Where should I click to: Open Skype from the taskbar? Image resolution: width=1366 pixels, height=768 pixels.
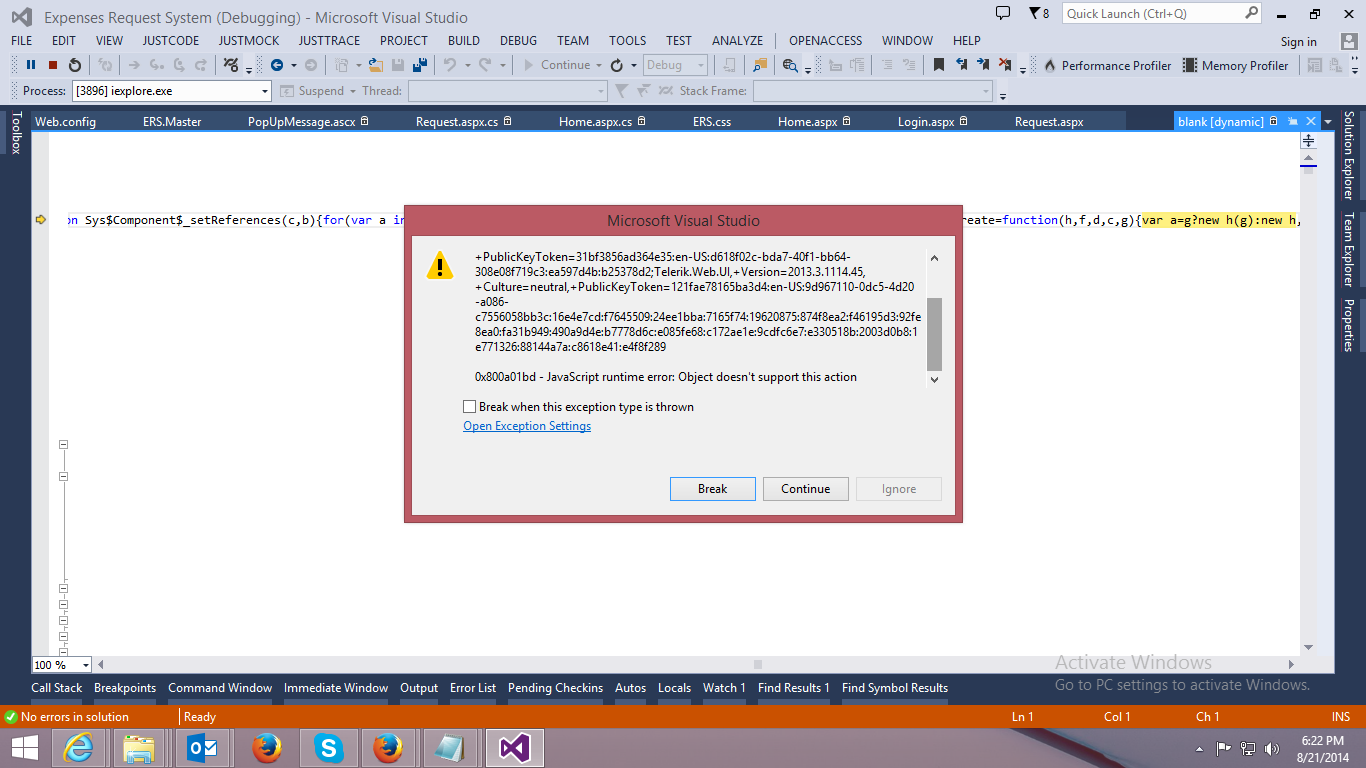point(328,747)
